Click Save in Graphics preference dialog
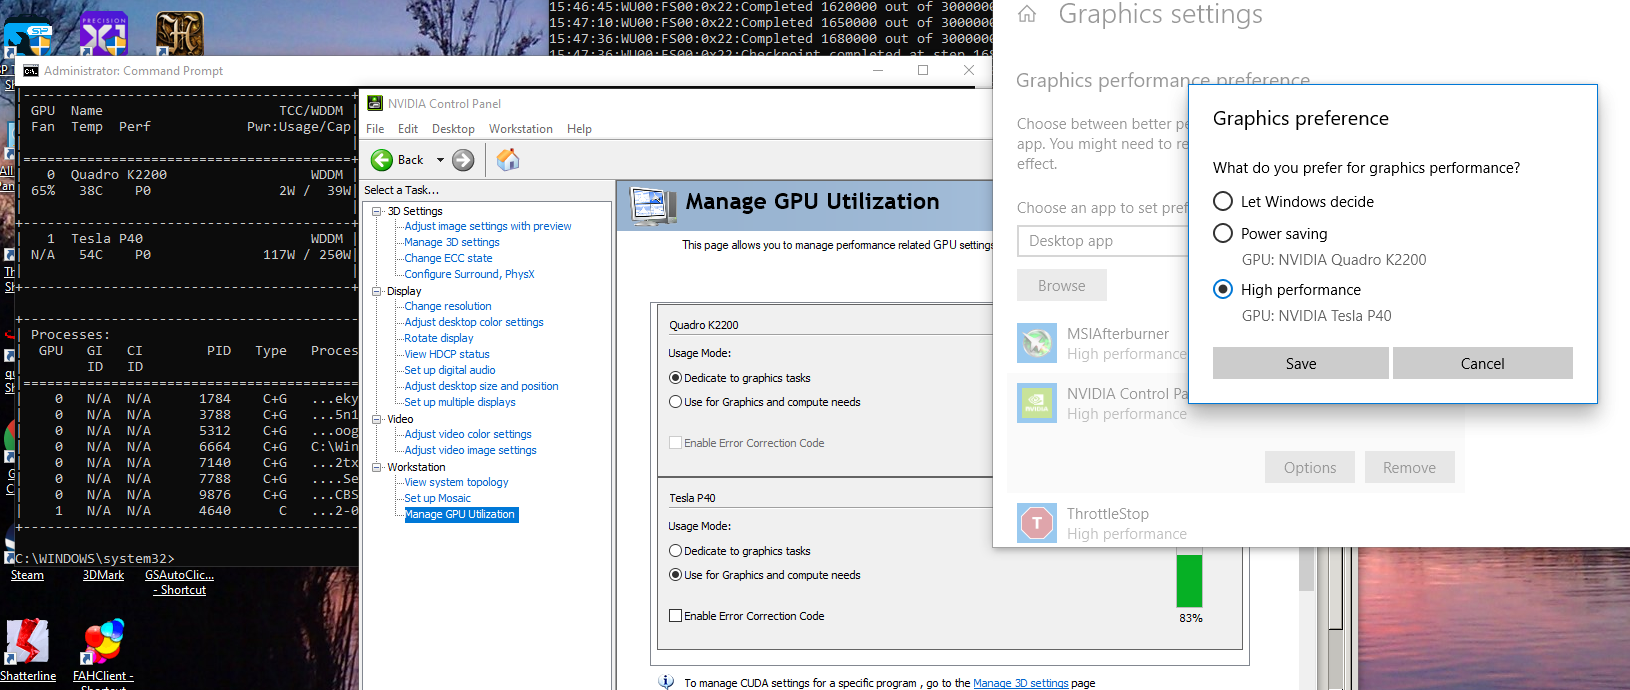This screenshot has height=690, width=1630. coord(1300,363)
